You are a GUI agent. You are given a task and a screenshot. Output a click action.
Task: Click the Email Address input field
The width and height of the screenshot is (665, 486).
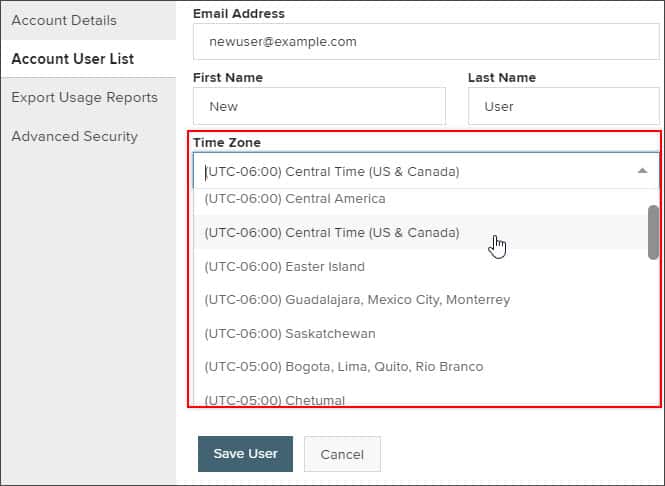[426, 42]
